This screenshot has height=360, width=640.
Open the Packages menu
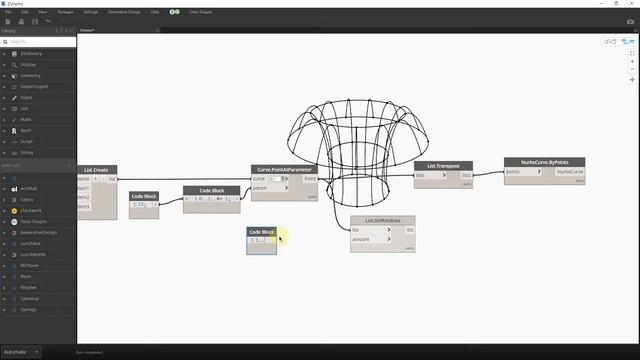pos(65,12)
